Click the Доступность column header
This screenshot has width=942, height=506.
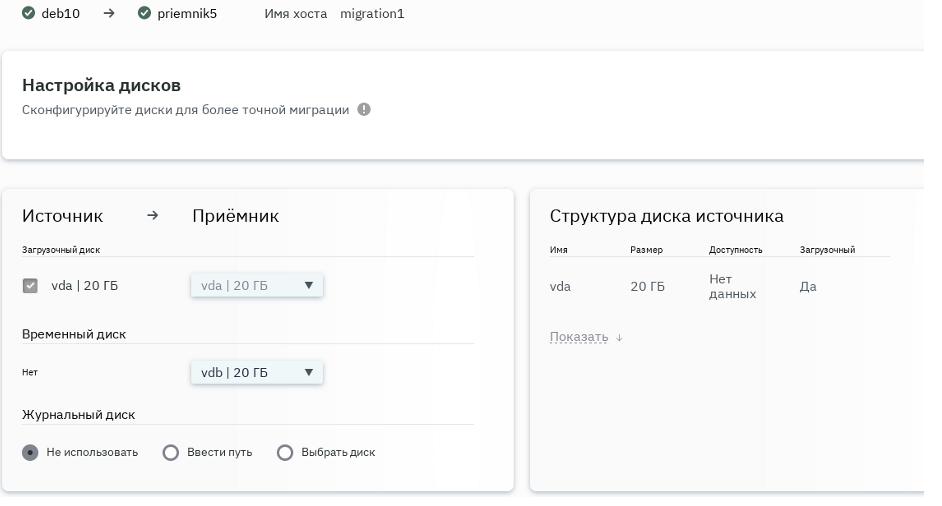(x=735, y=250)
